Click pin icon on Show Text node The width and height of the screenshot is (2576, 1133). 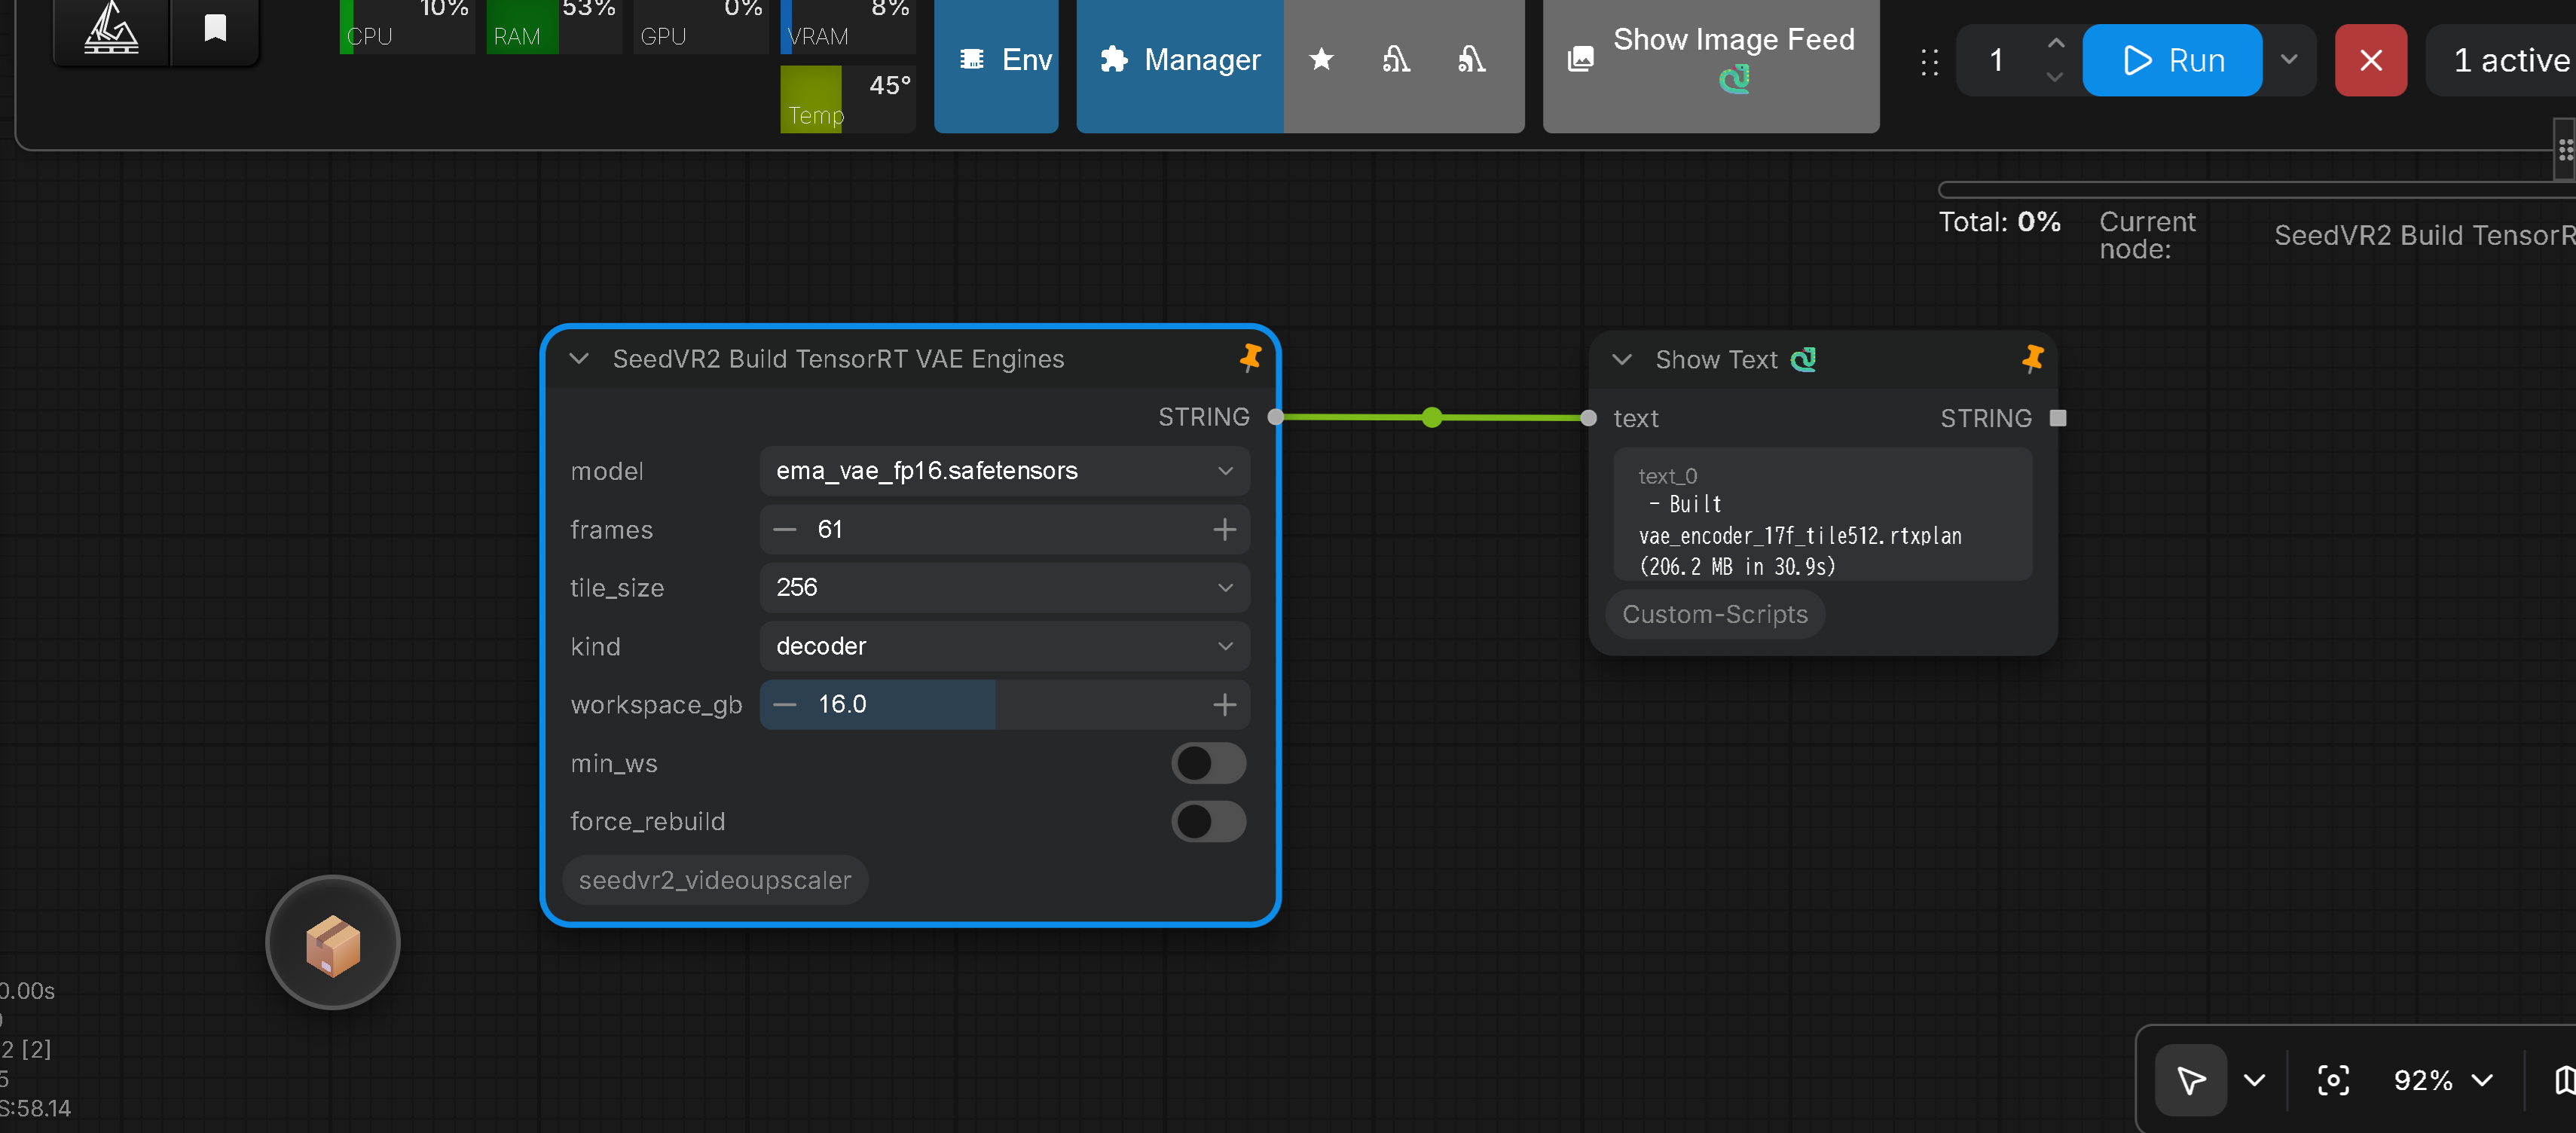click(2032, 359)
